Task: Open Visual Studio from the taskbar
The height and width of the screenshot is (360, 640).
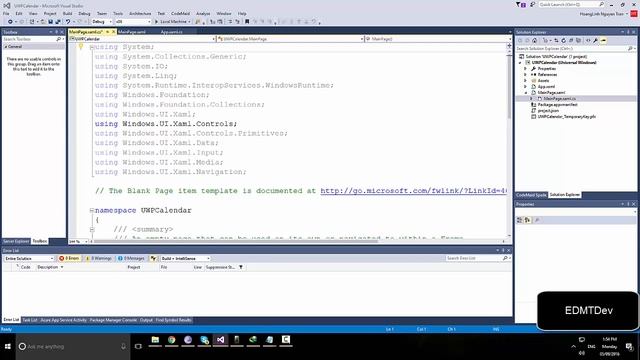Action: 220,340
